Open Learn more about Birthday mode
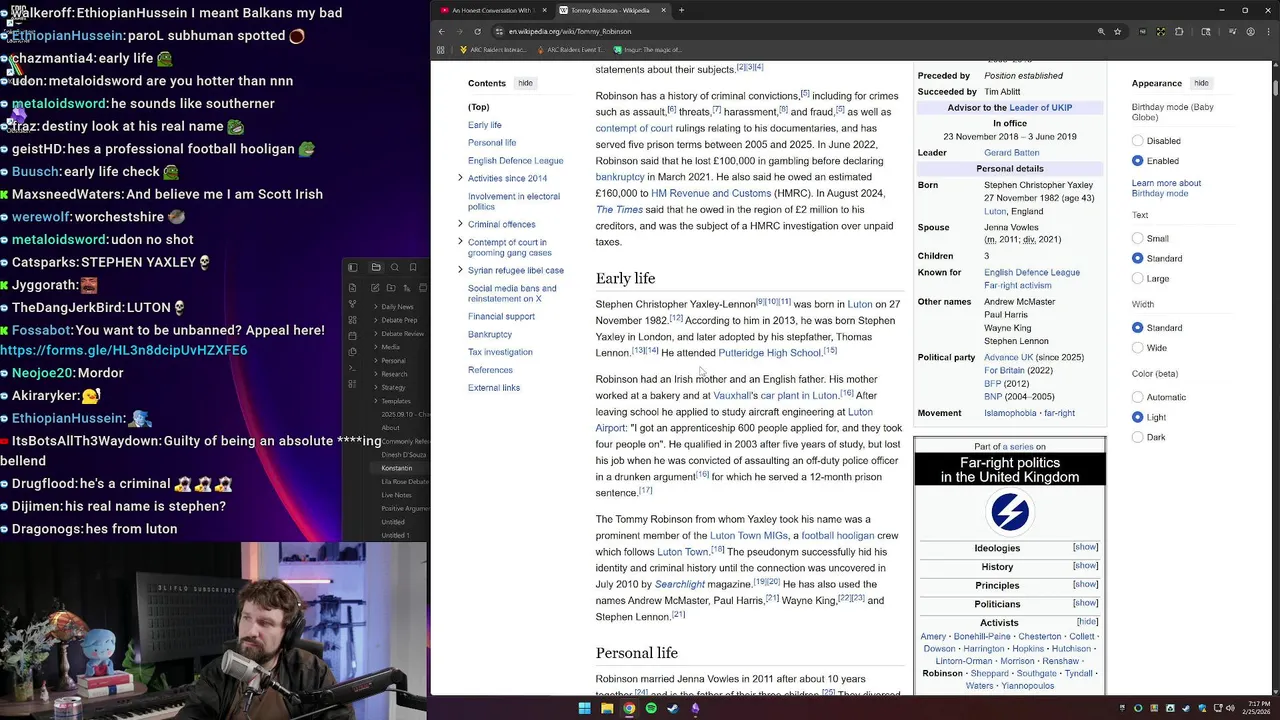This screenshot has height=720, width=1280. (x=1166, y=188)
